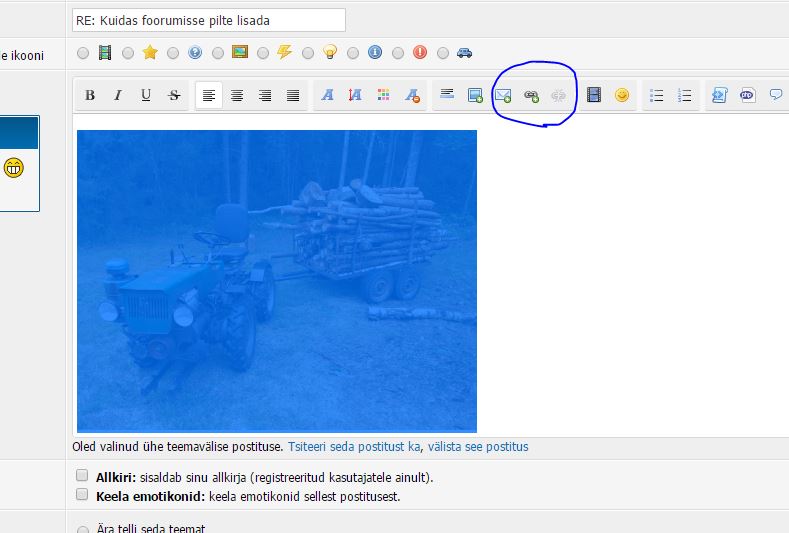Click the 'Tsiteeri seda postitust ka' link
The image size is (789, 533).
coord(354,447)
